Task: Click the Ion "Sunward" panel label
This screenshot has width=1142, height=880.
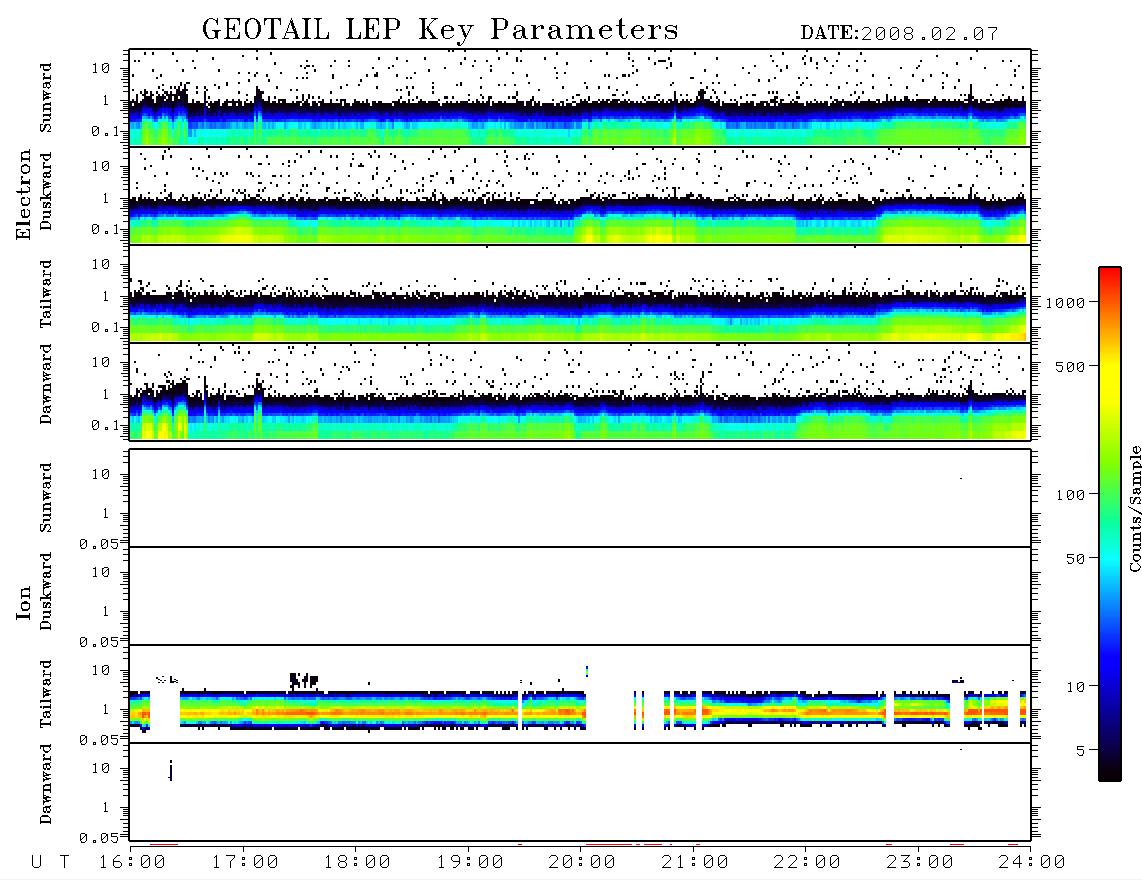Action: click(x=46, y=498)
